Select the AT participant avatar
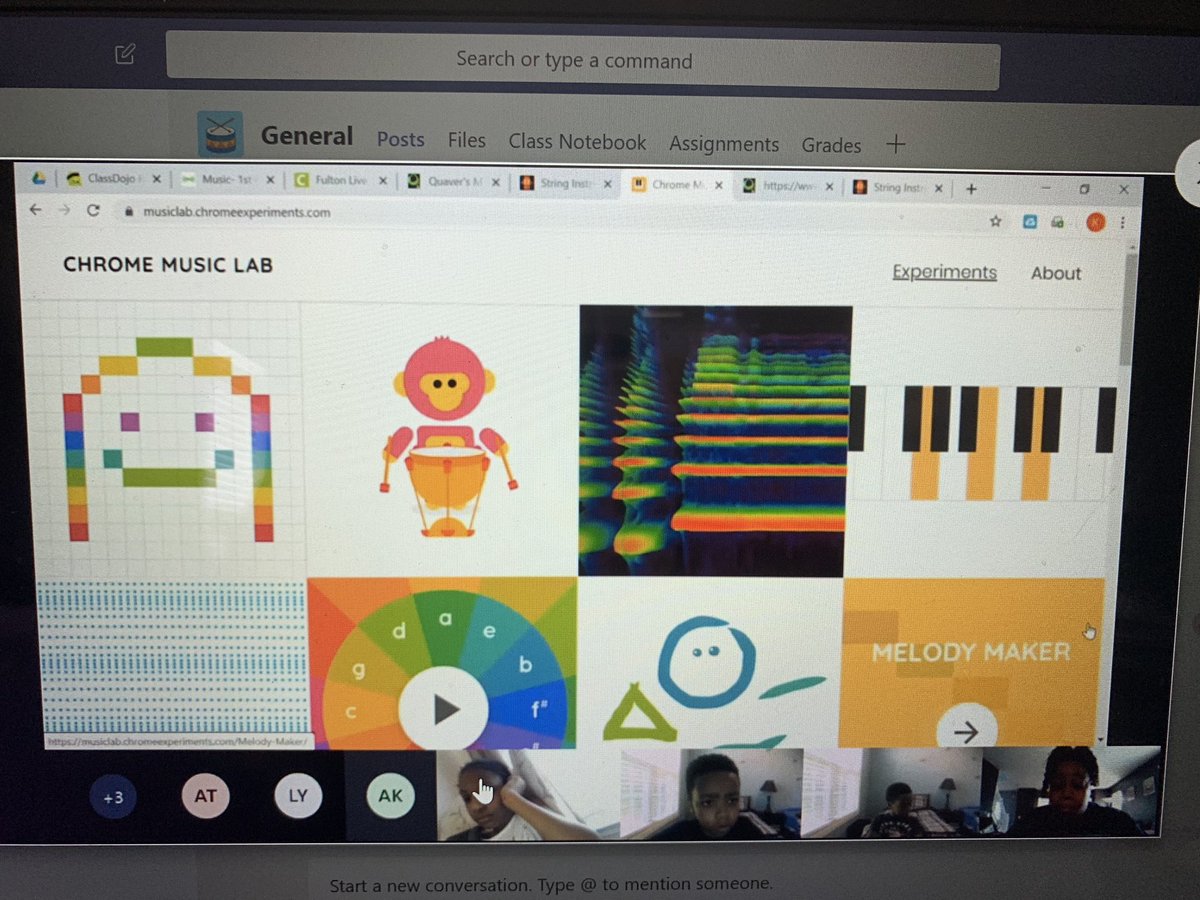1200x900 pixels. pyautogui.click(x=205, y=797)
